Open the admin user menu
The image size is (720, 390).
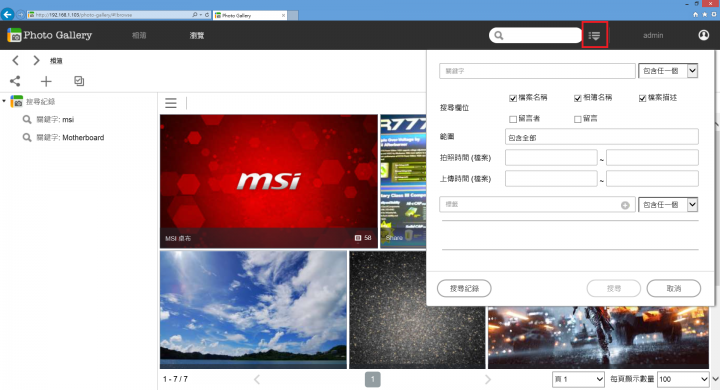point(653,35)
